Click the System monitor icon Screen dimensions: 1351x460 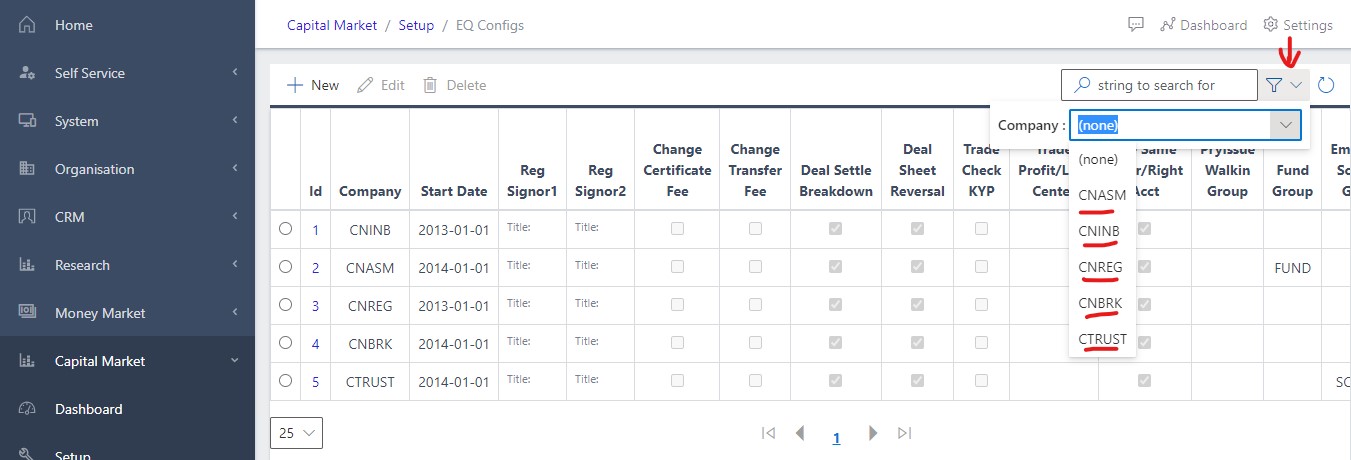[28, 121]
